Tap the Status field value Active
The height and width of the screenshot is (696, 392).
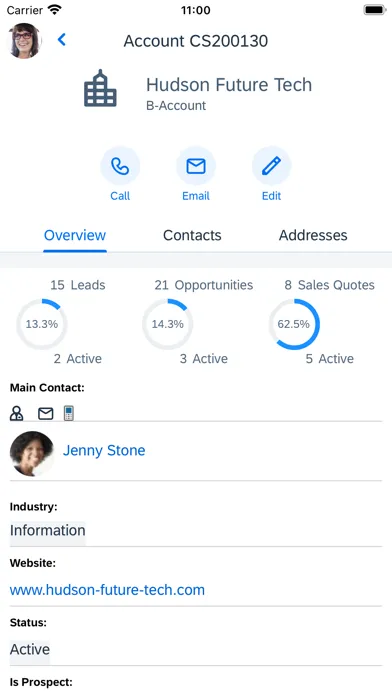pos(30,650)
